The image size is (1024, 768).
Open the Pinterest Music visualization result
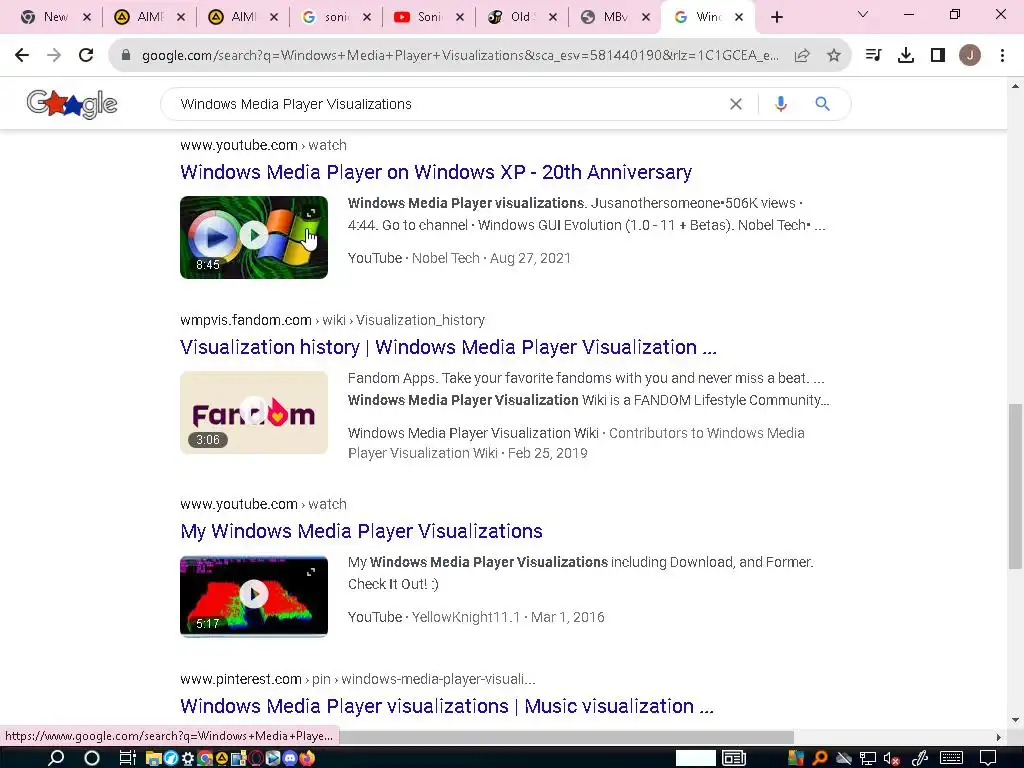(447, 706)
